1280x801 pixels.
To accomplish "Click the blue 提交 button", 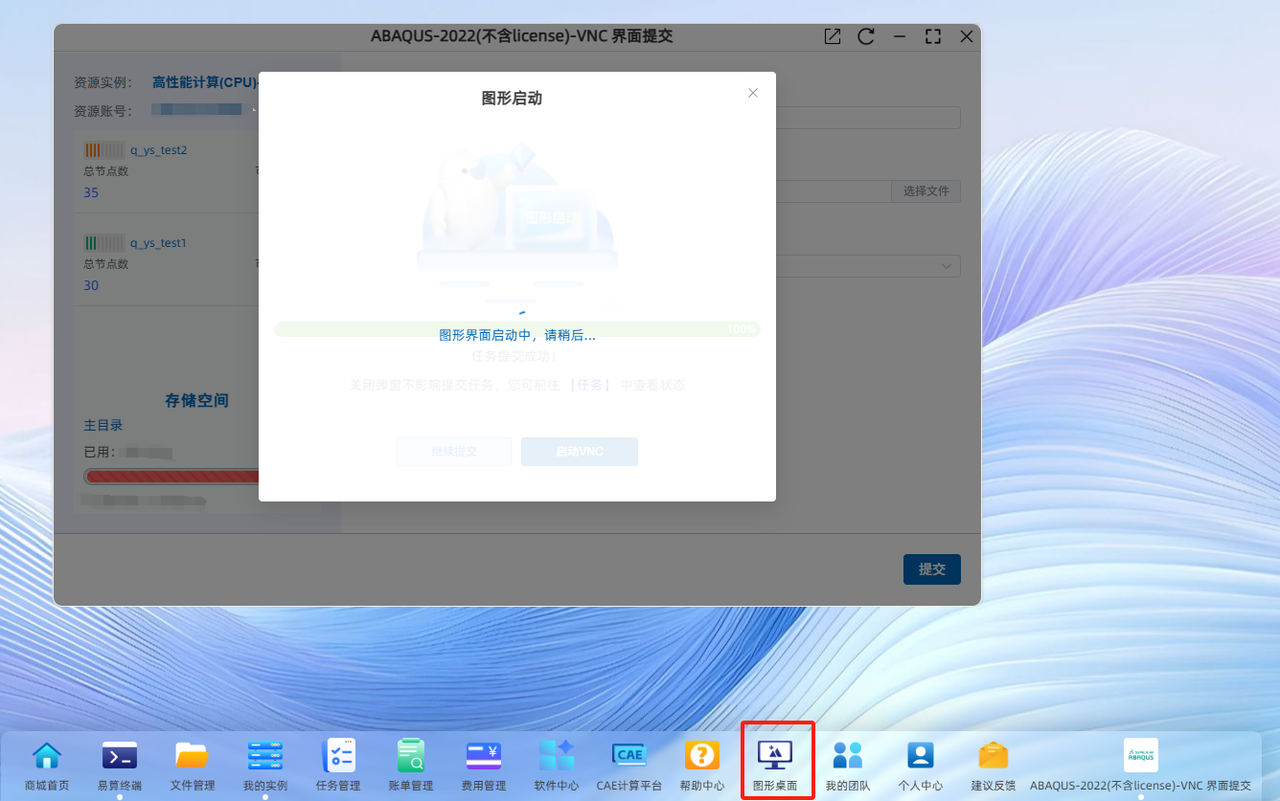I will point(931,569).
